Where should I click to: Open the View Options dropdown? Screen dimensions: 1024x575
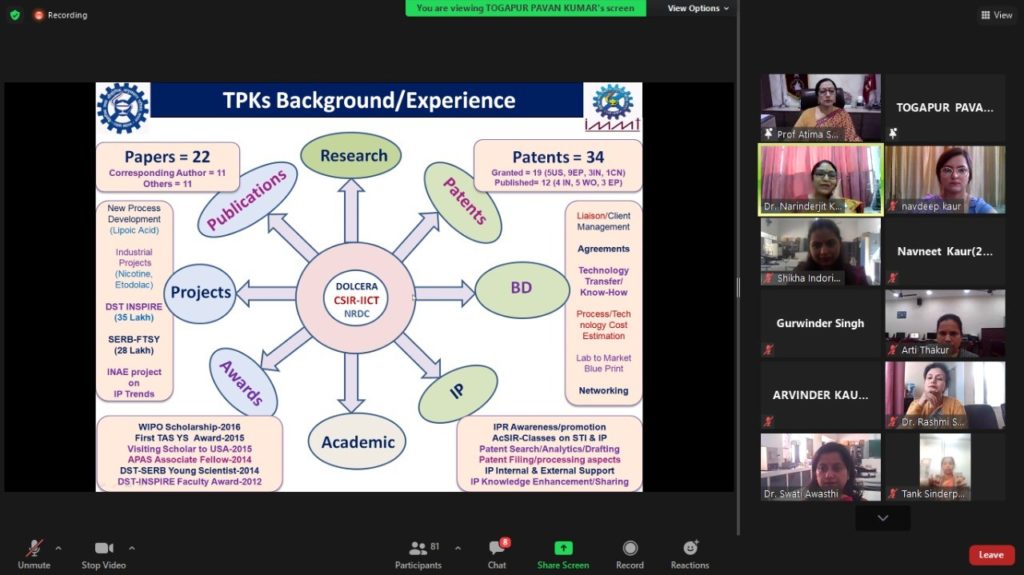point(698,8)
